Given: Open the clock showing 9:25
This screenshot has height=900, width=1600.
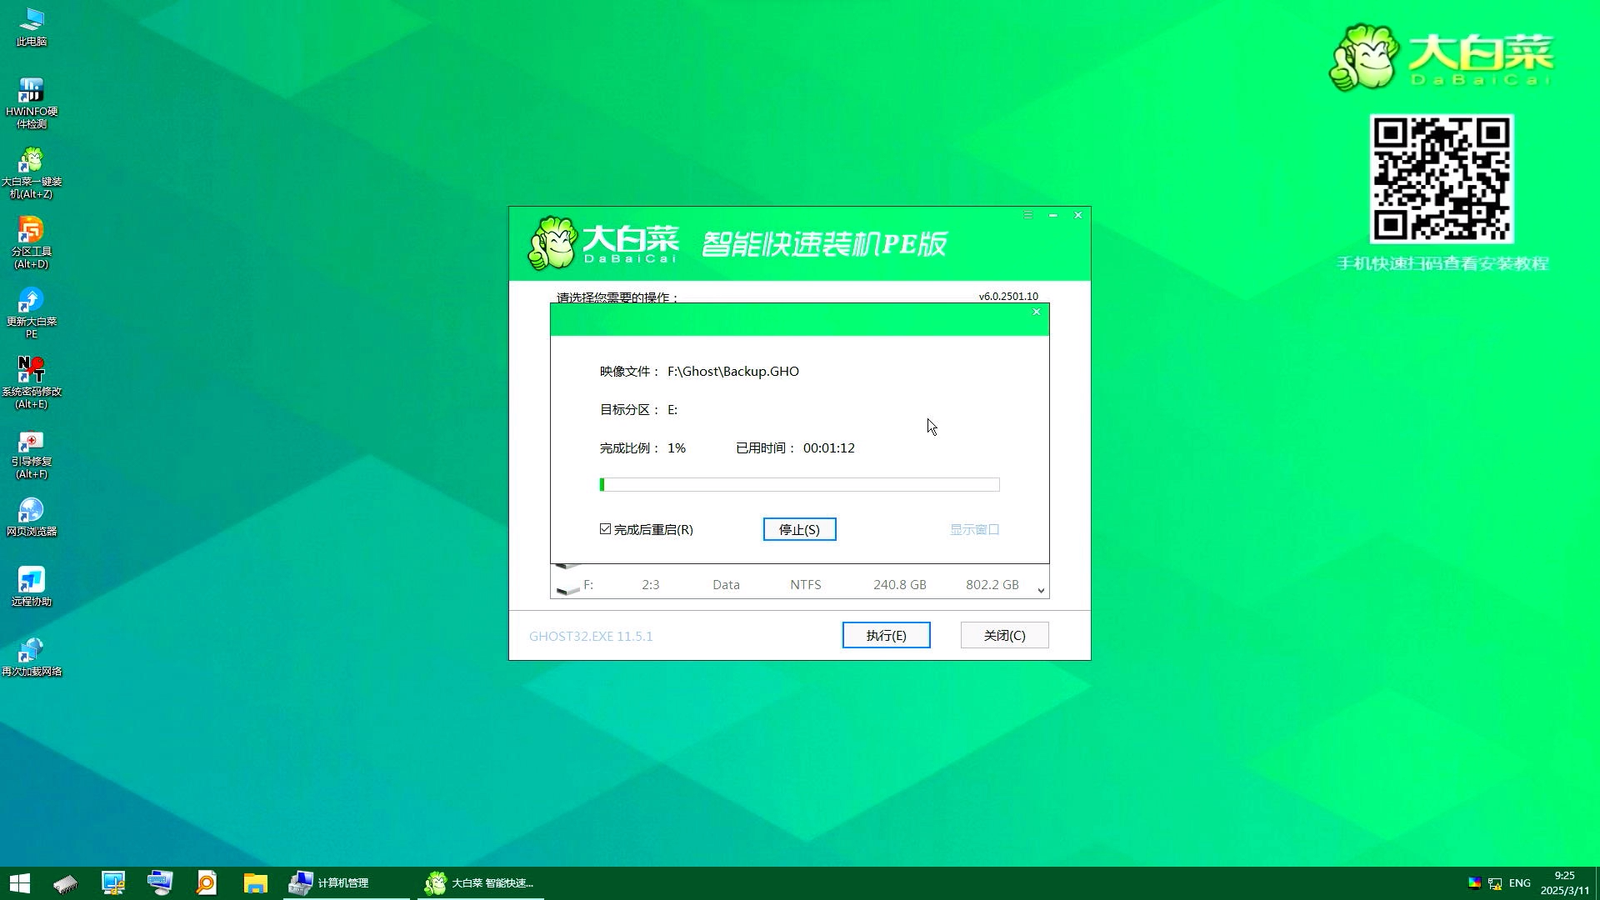Looking at the screenshot, I should pyautogui.click(x=1565, y=883).
